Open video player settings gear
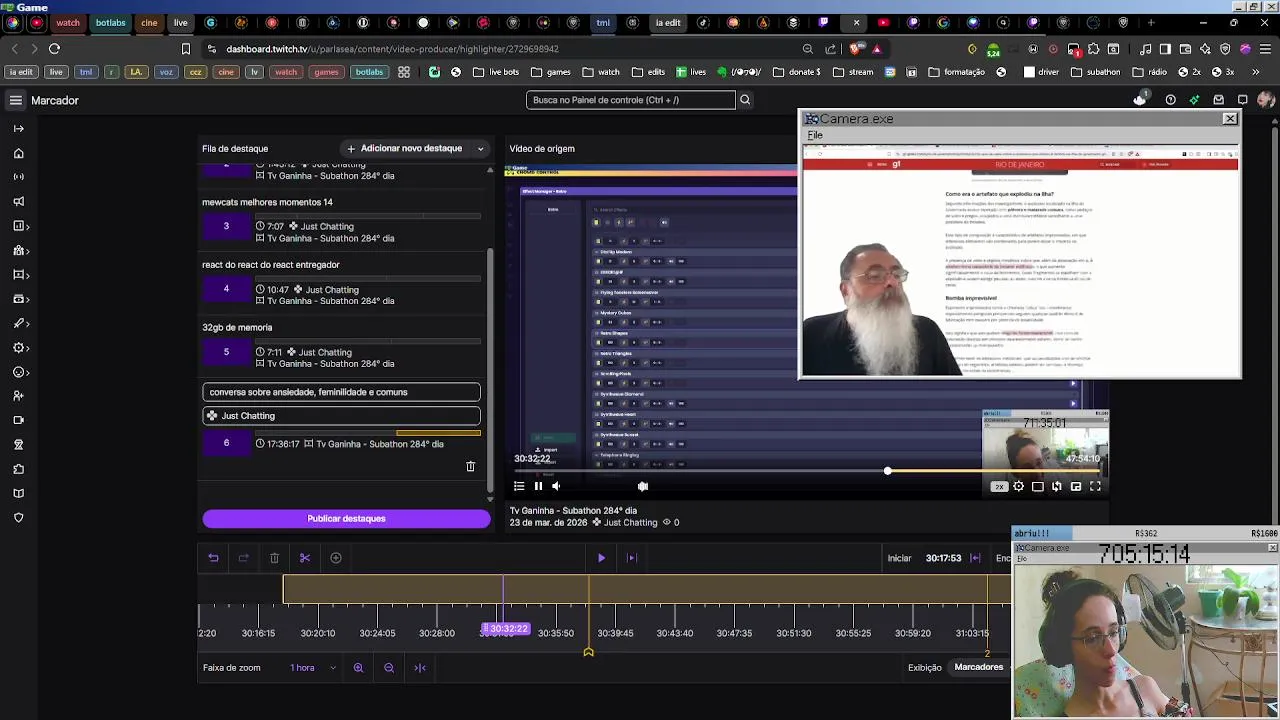 (x=1018, y=486)
